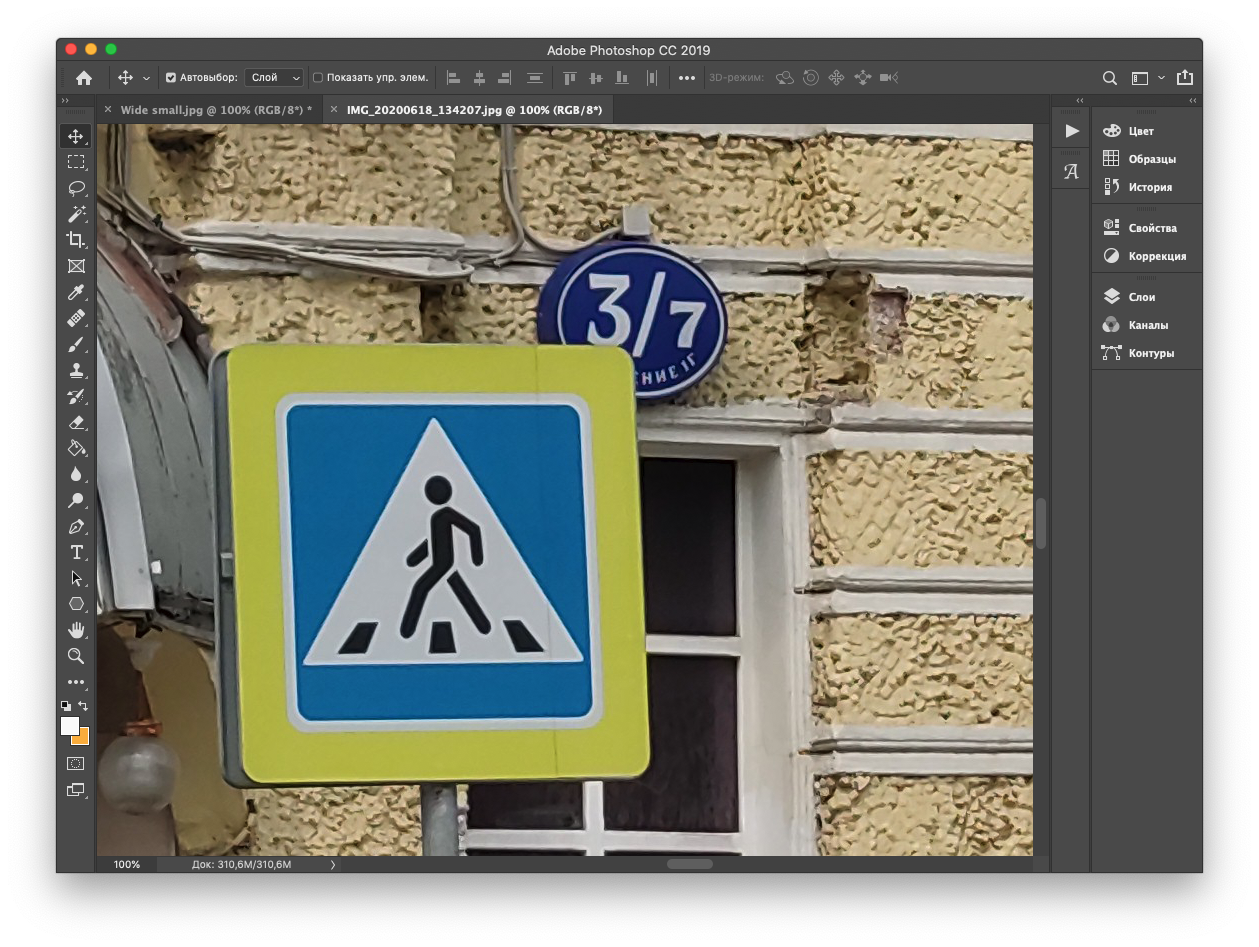The width and height of the screenshot is (1259, 947).
Task: Uncheck the Автовыбор checkbox
Action: [171, 78]
